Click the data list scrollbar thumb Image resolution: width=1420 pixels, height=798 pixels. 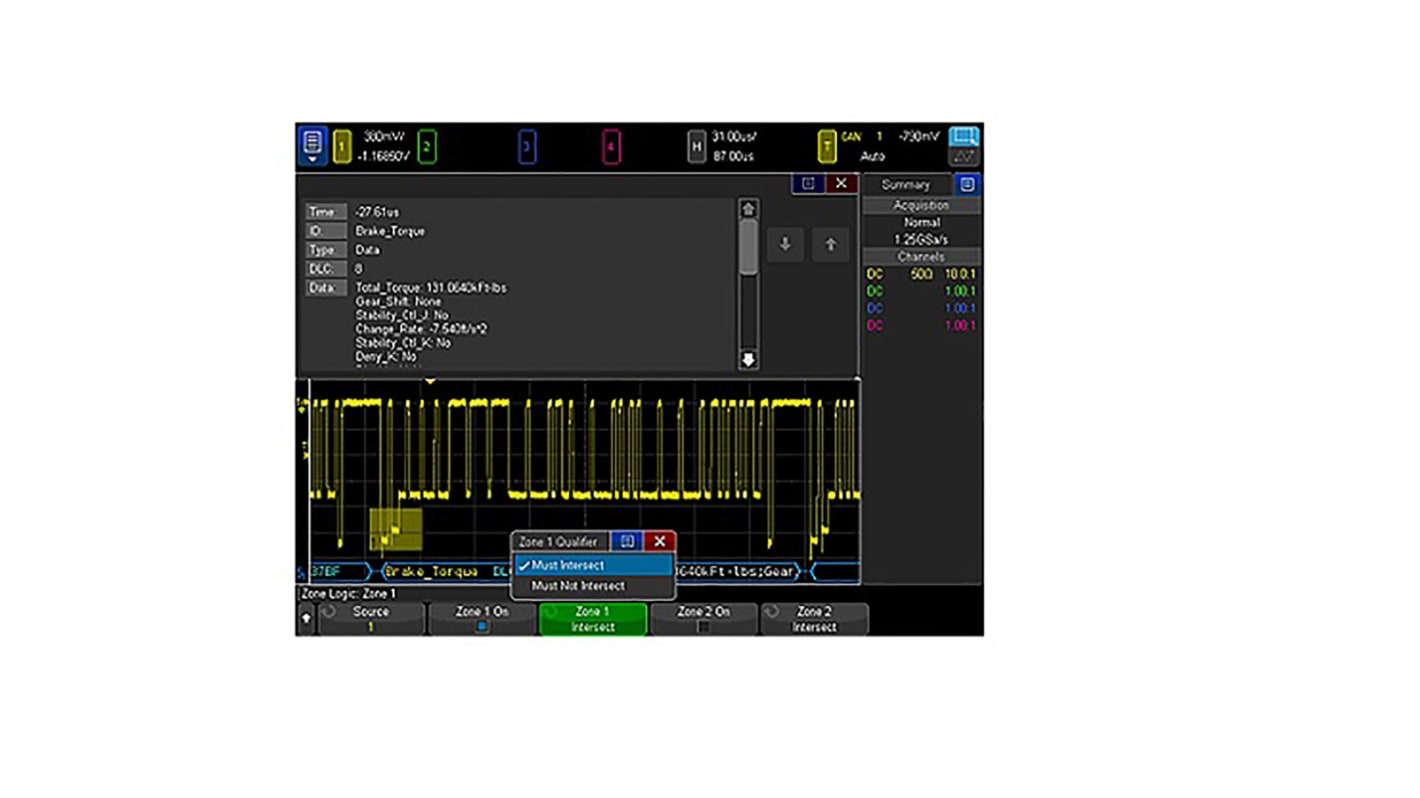tap(748, 247)
